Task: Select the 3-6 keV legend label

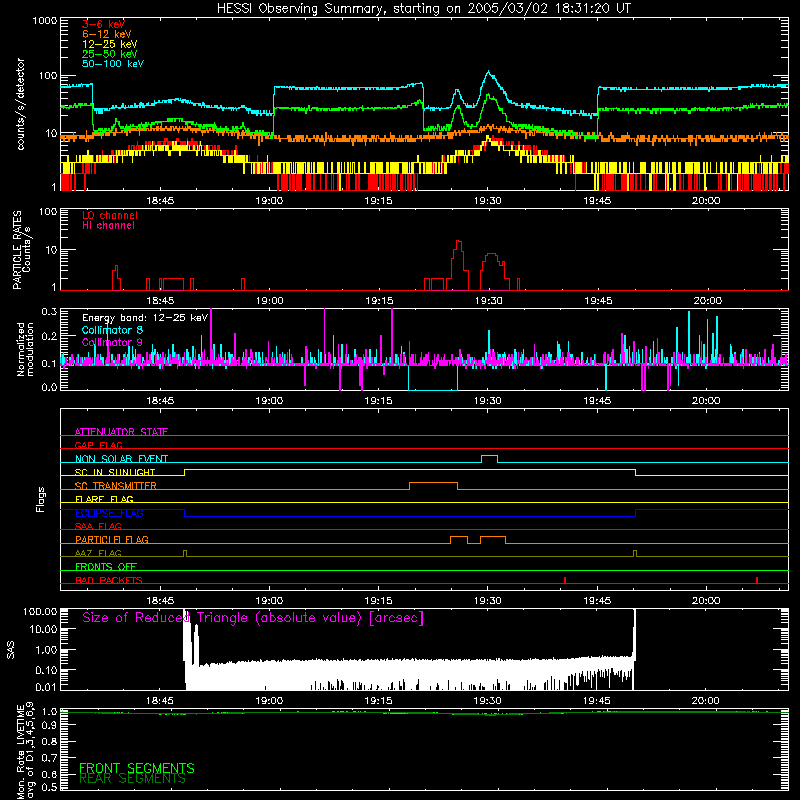Action: 104,24
